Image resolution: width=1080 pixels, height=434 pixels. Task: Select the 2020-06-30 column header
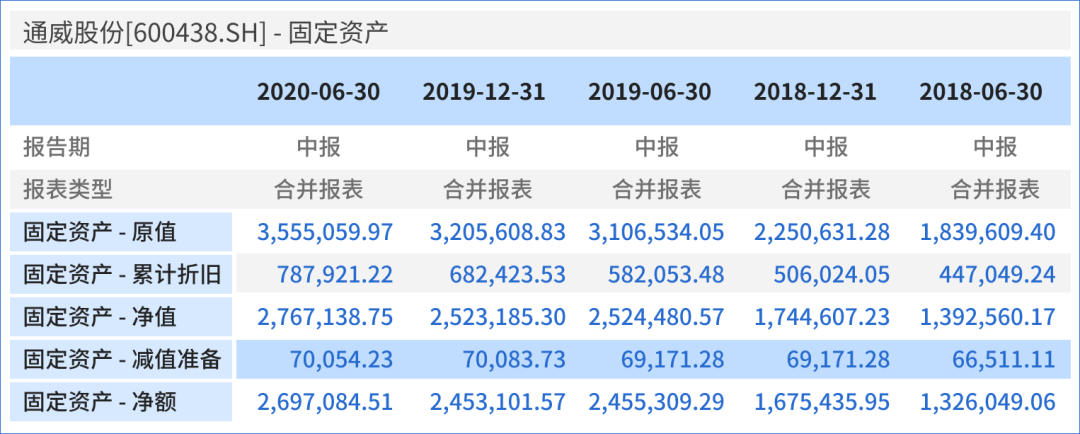318,92
